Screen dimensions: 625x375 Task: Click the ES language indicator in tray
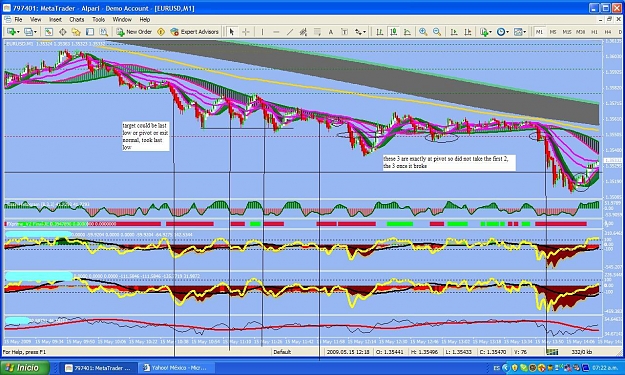pos(497,368)
